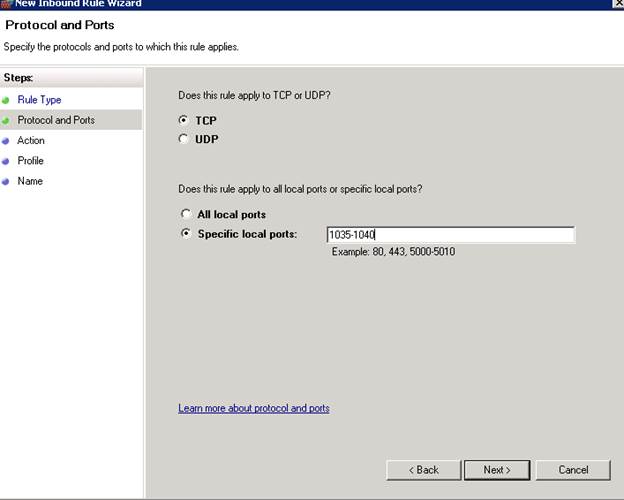Screen dimensions: 624x500
Task: Proceed with the Next button
Action: click(497, 469)
